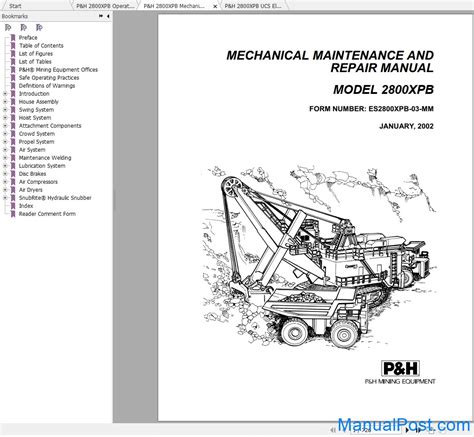Close the P&H 2800XPB Mechanical tab
The width and height of the screenshot is (474, 437).
[215, 6]
